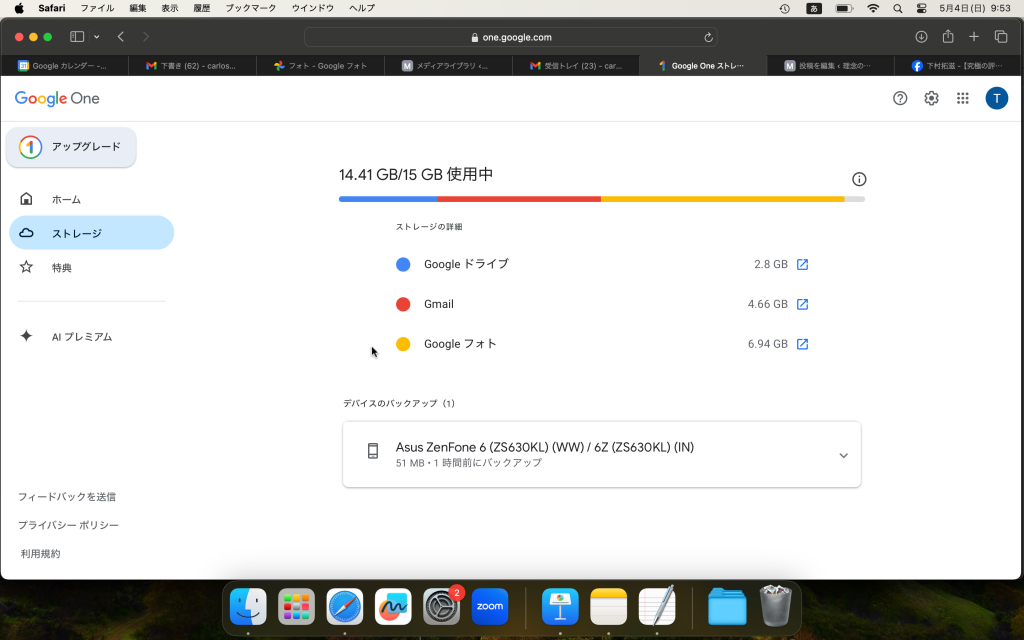Open the ブックマーク menu
Viewport: 1024px width, 640px height.
pos(251,8)
